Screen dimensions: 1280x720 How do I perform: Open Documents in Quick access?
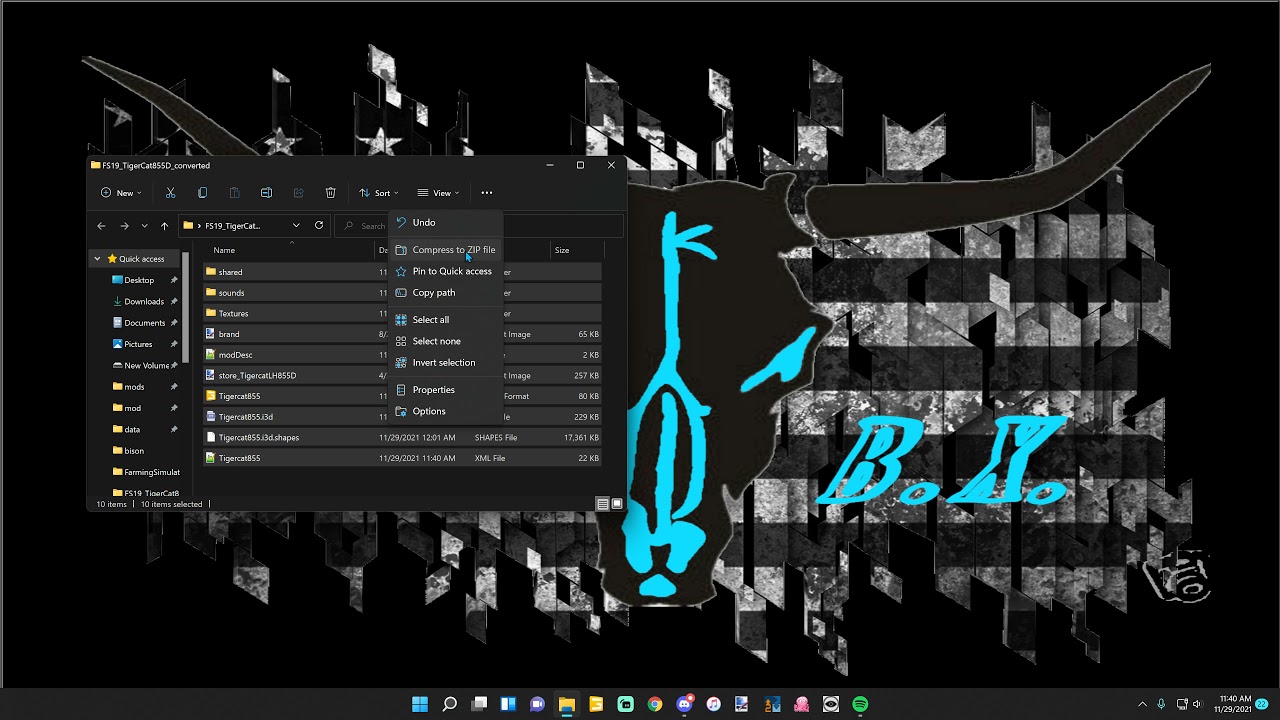[x=144, y=323]
